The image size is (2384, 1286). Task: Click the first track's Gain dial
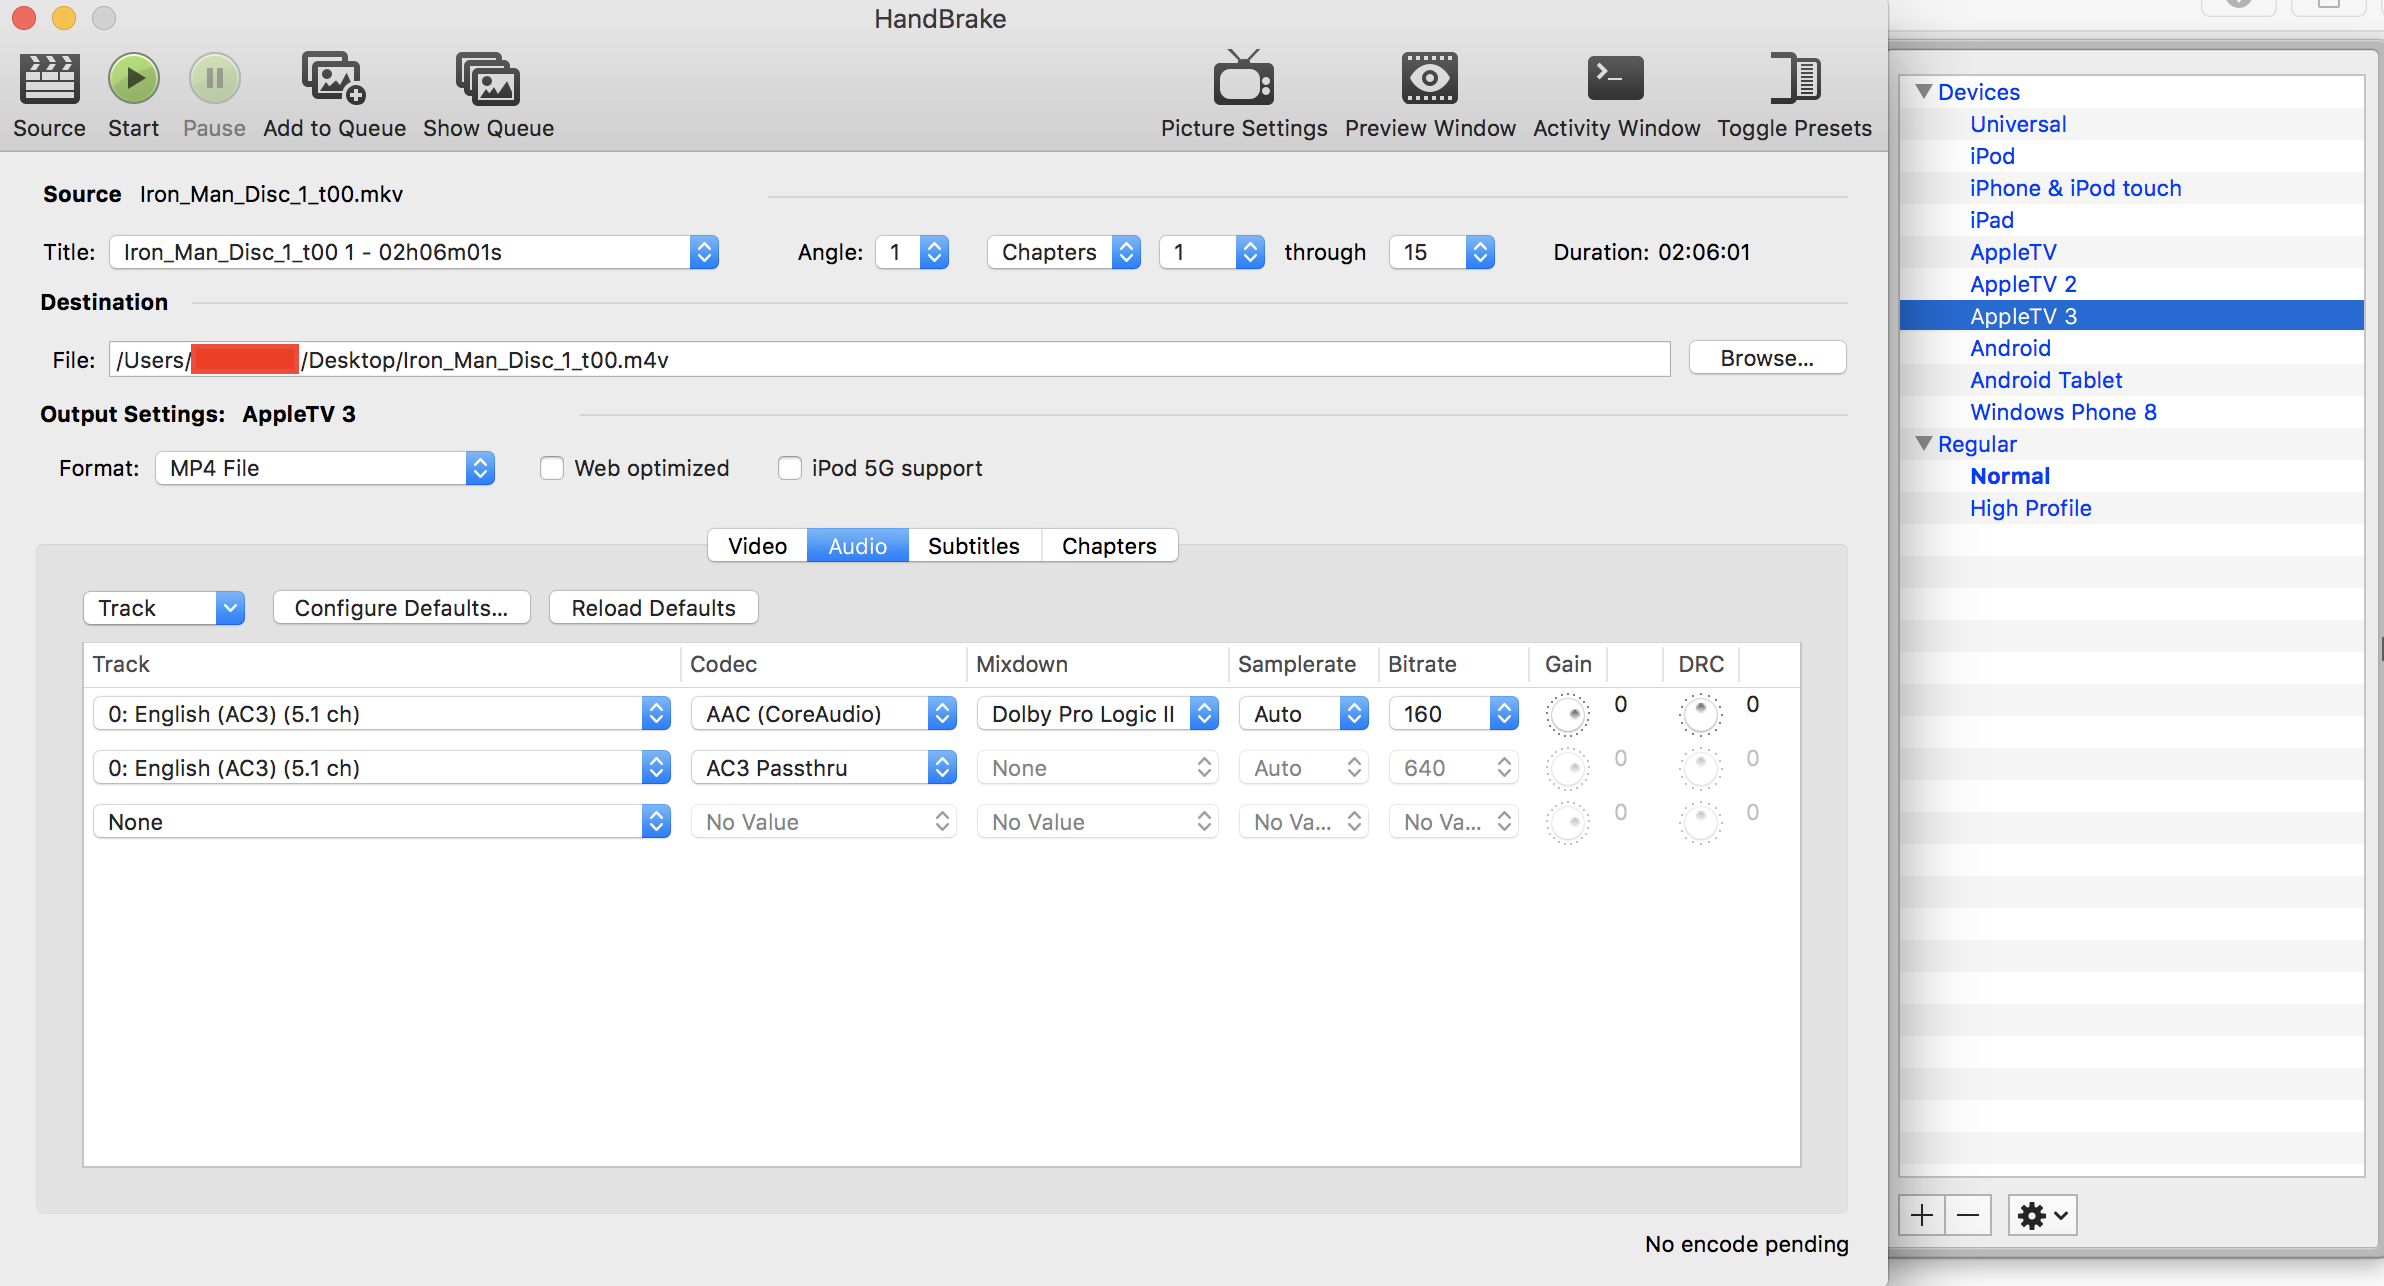pyautogui.click(x=1567, y=714)
